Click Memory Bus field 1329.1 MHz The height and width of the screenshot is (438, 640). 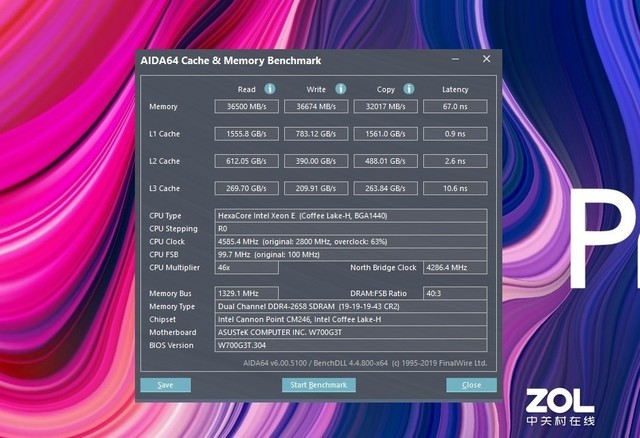247,293
